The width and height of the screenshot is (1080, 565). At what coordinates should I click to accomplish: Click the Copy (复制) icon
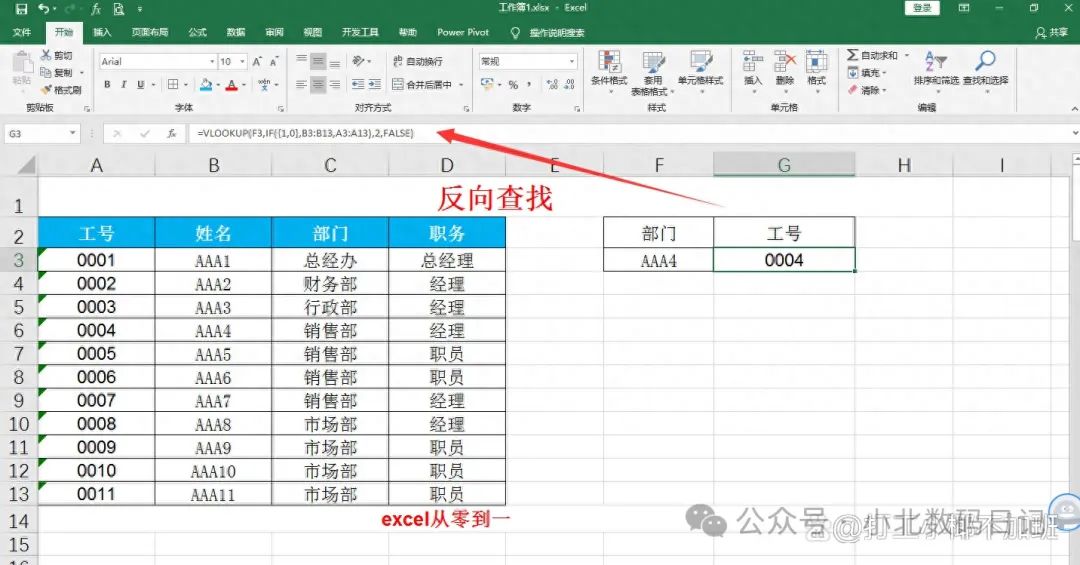pyautogui.click(x=46, y=72)
